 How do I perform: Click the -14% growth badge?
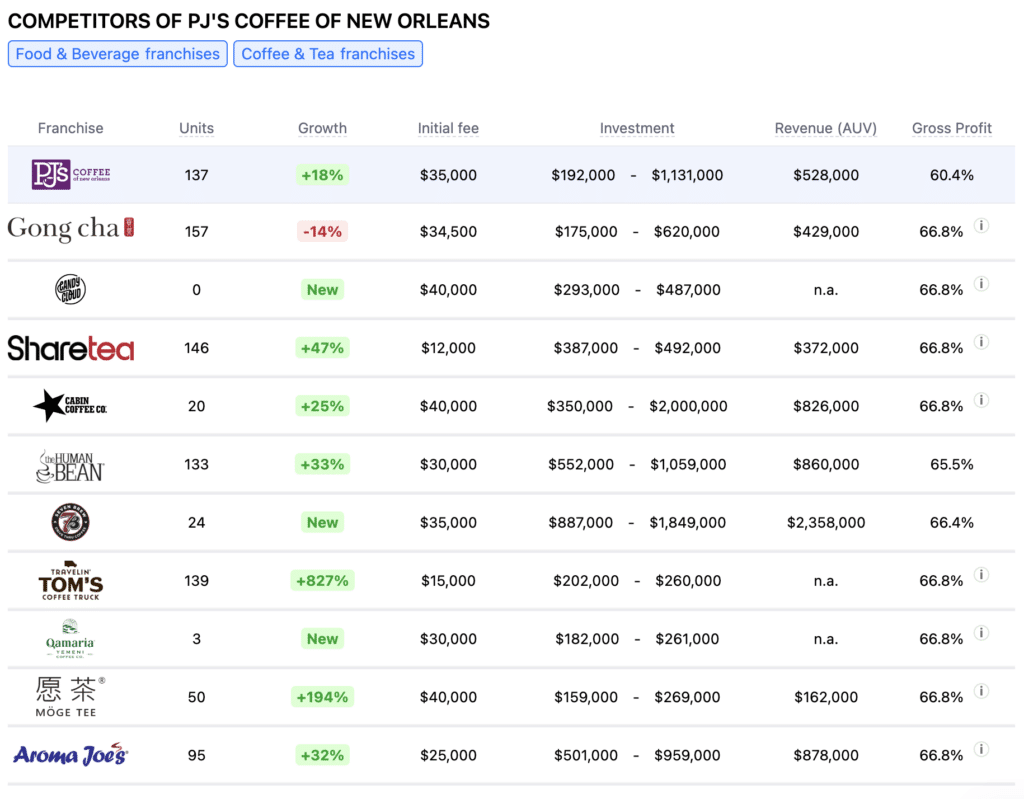click(322, 231)
